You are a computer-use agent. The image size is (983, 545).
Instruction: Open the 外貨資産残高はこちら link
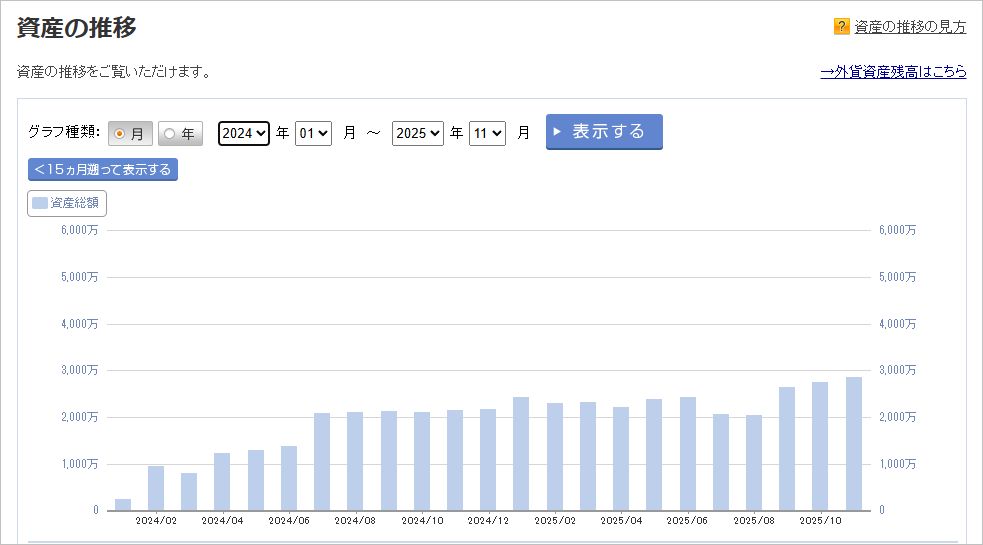point(893,71)
